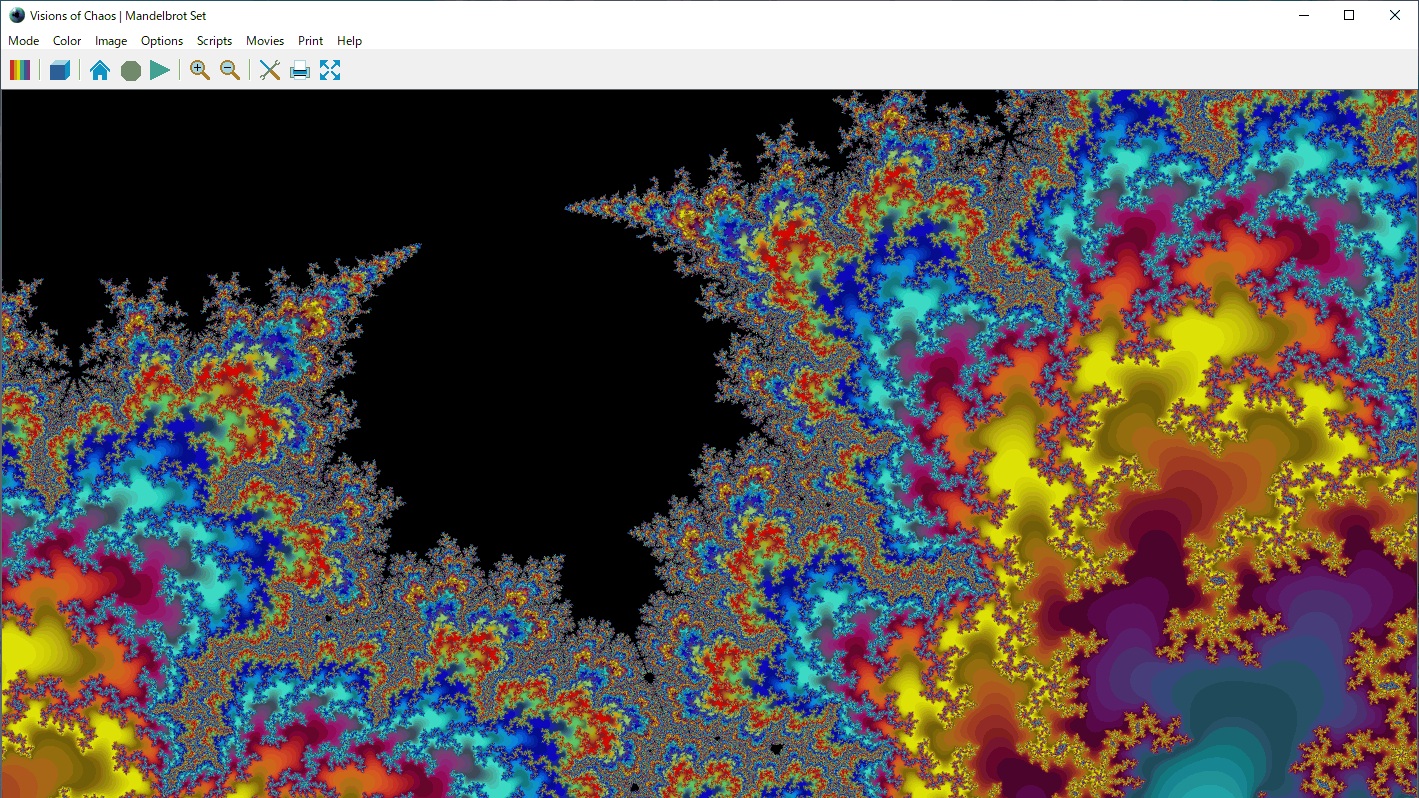
Task: Start rendering with the green play icon
Action: tap(160, 70)
